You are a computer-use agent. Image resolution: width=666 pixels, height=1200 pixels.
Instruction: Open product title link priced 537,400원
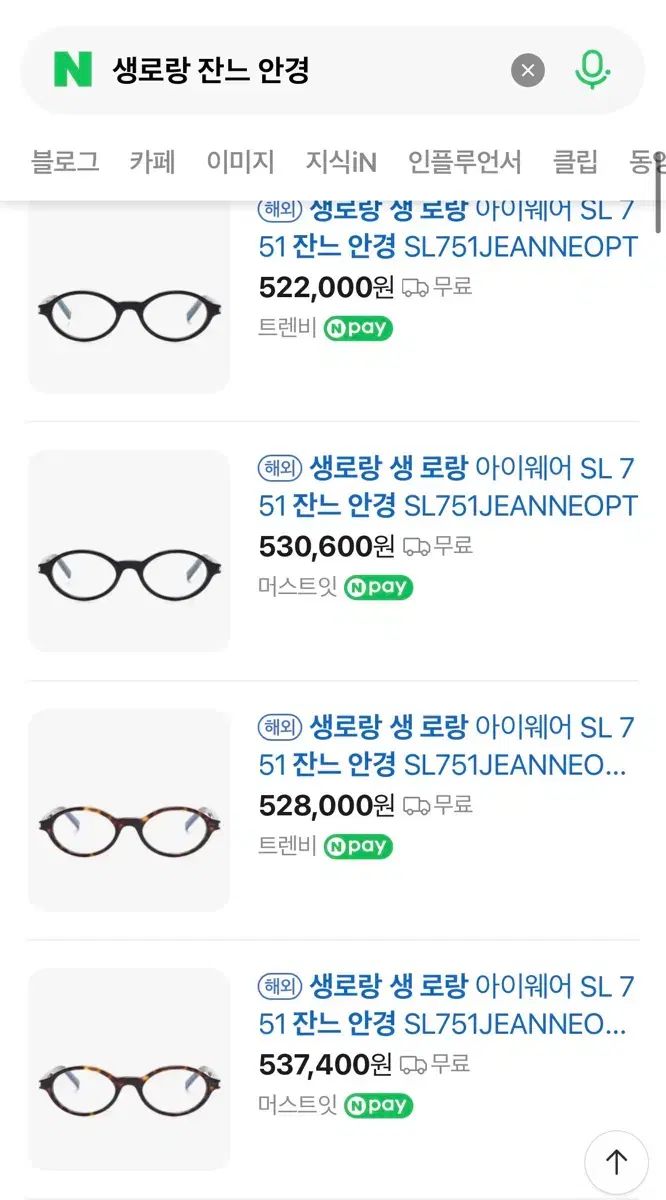point(447,1005)
